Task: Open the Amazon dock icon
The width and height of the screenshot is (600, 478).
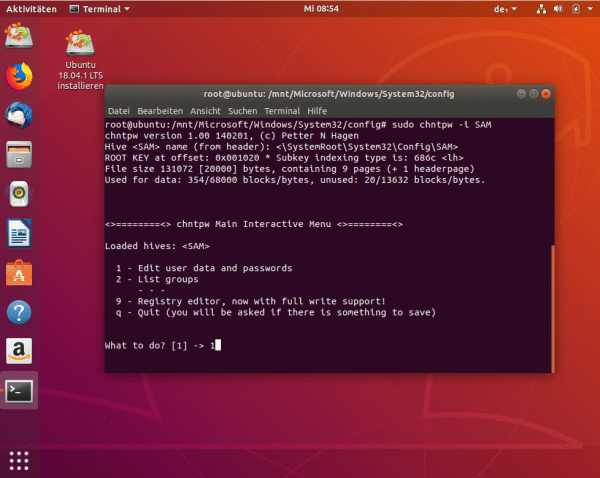Action: pyautogui.click(x=19, y=351)
